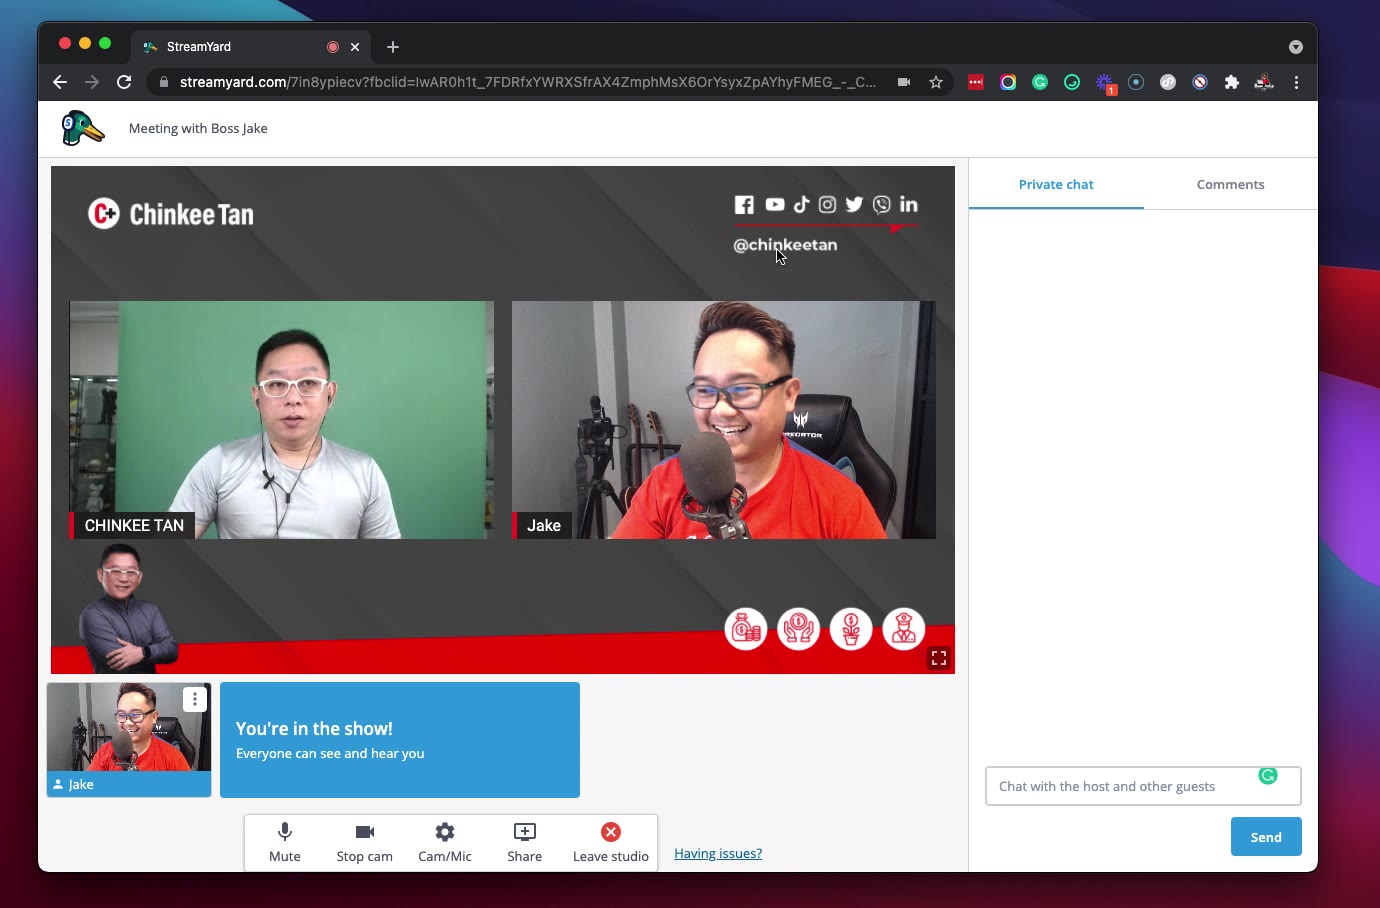Click the Grammarly icon in chat field

[x=1268, y=775]
